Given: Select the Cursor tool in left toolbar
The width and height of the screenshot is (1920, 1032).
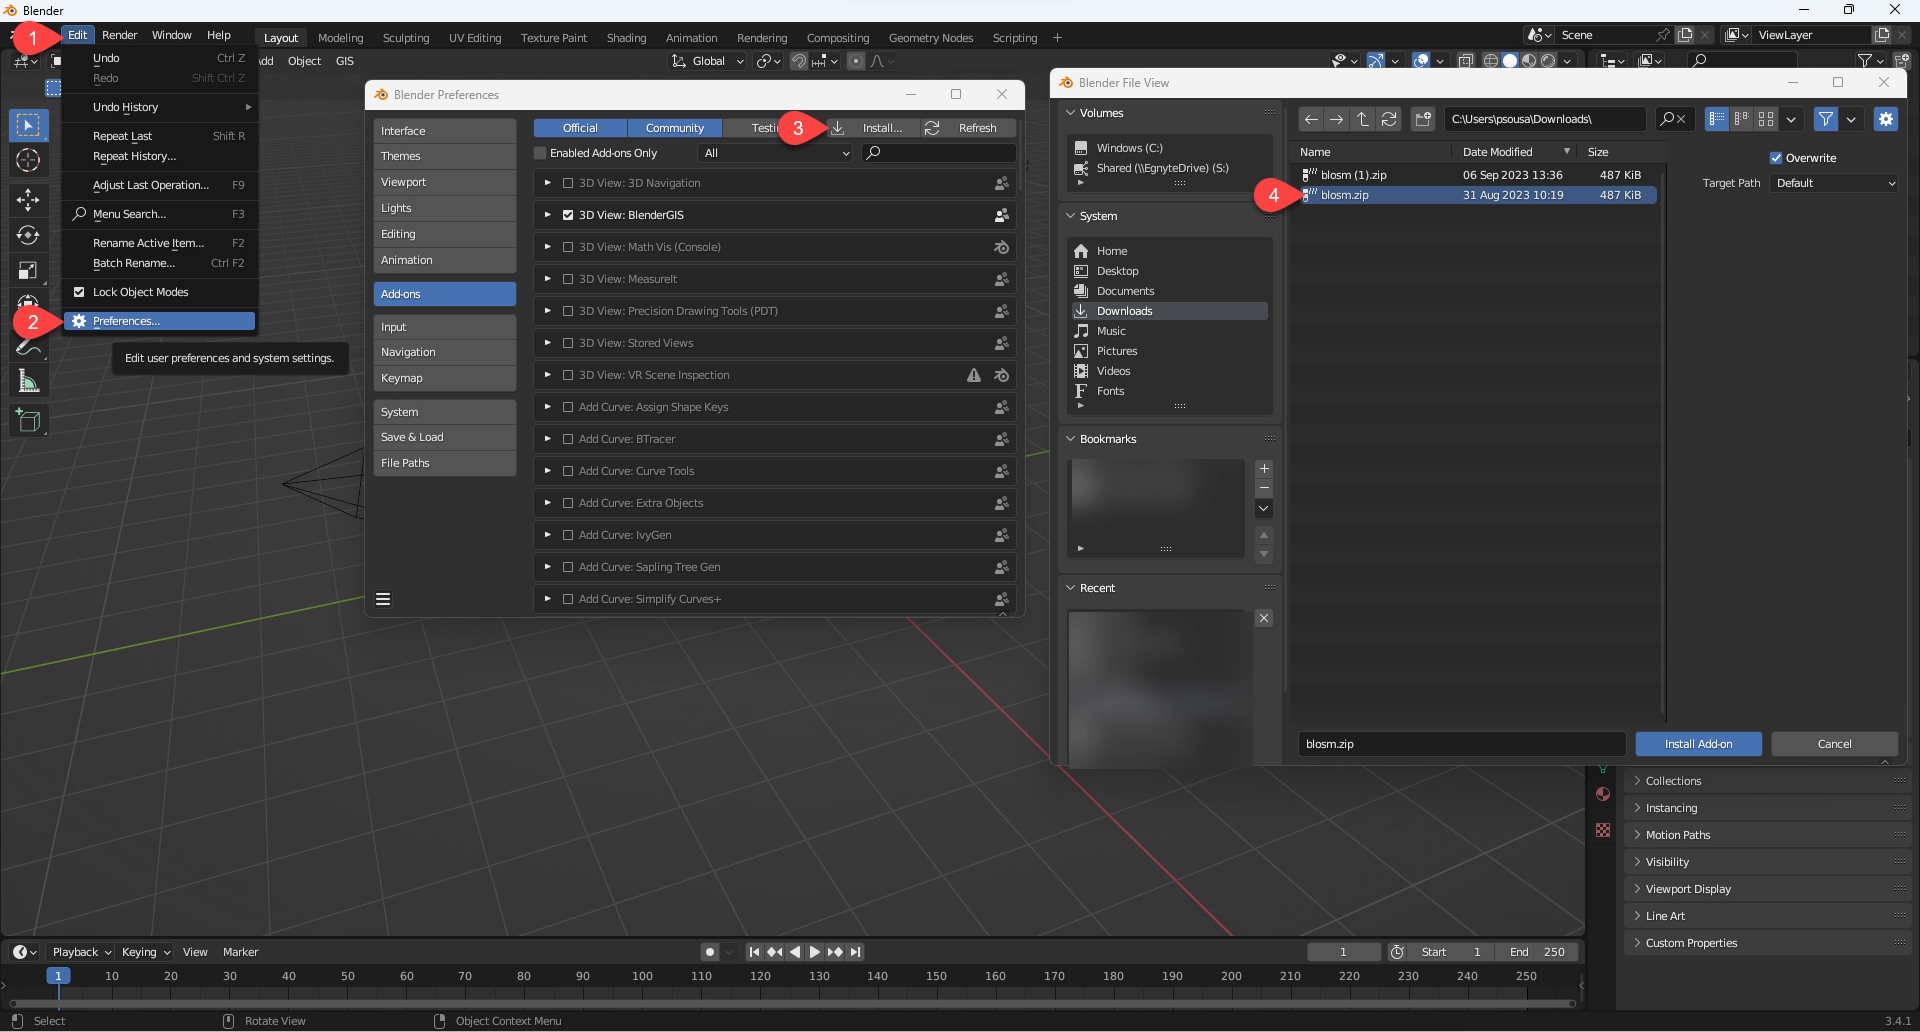Looking at the screenshot, I should [28, 160].
